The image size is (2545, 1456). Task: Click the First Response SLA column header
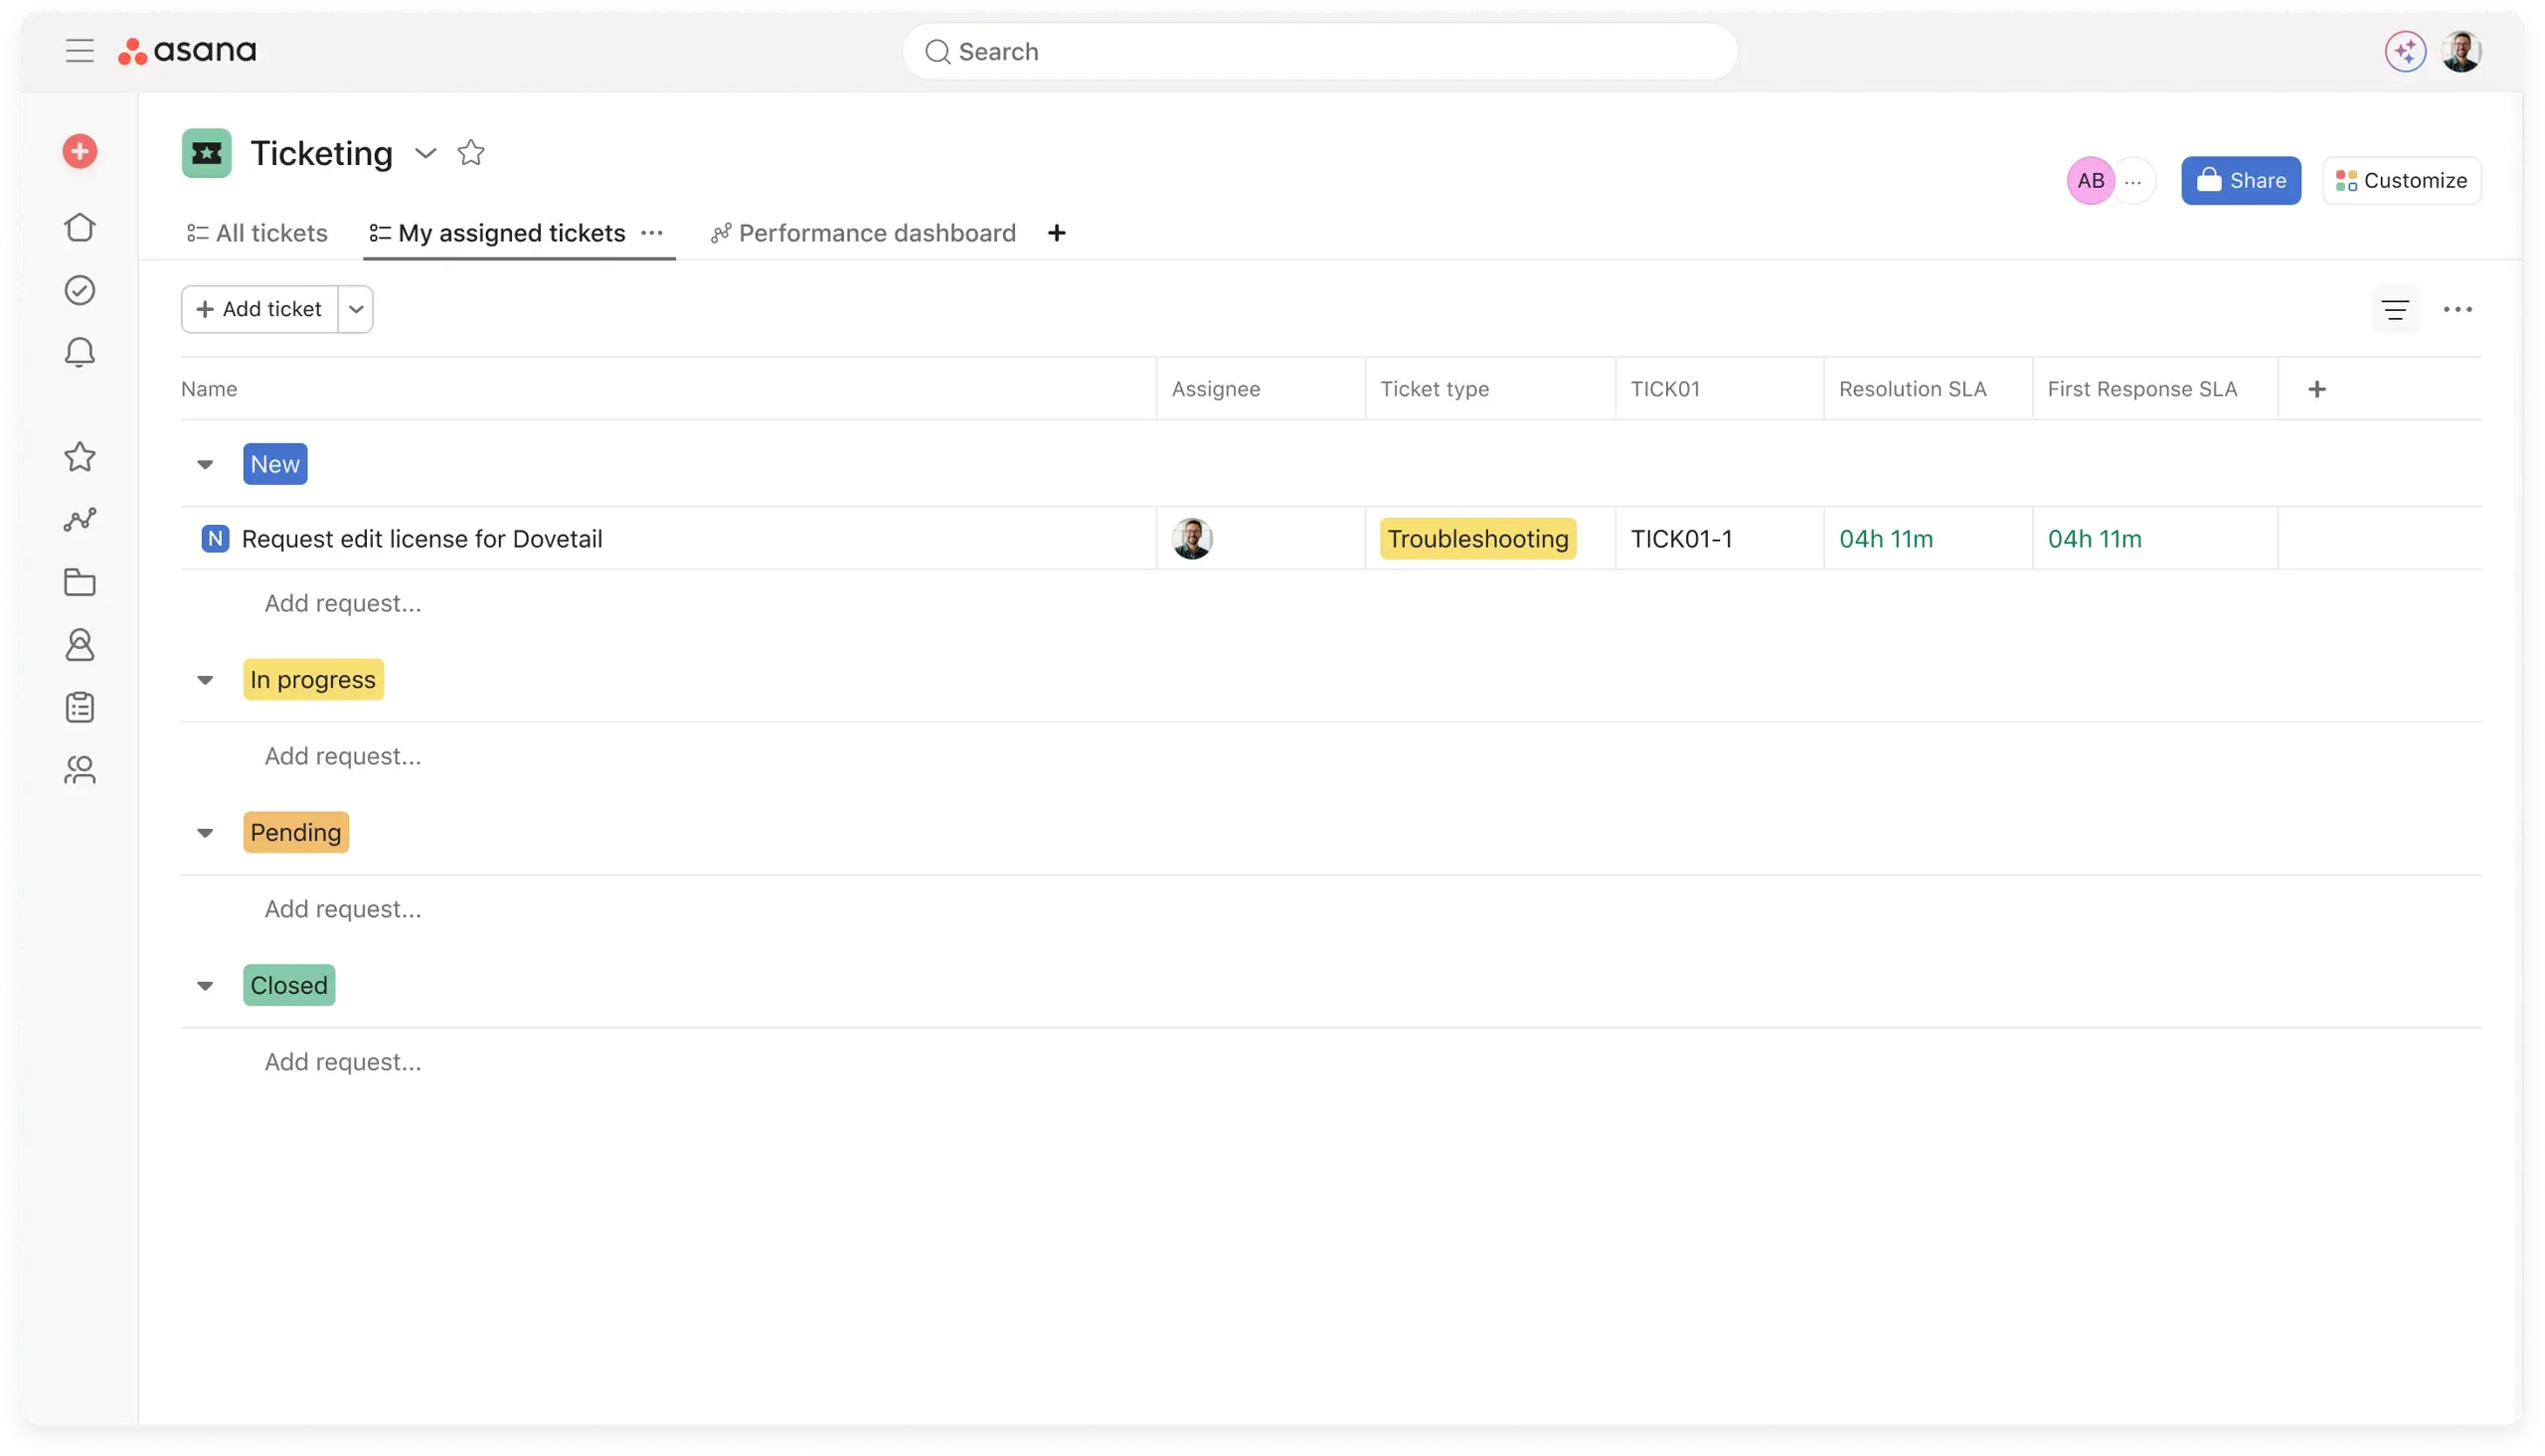point(2142,389)
